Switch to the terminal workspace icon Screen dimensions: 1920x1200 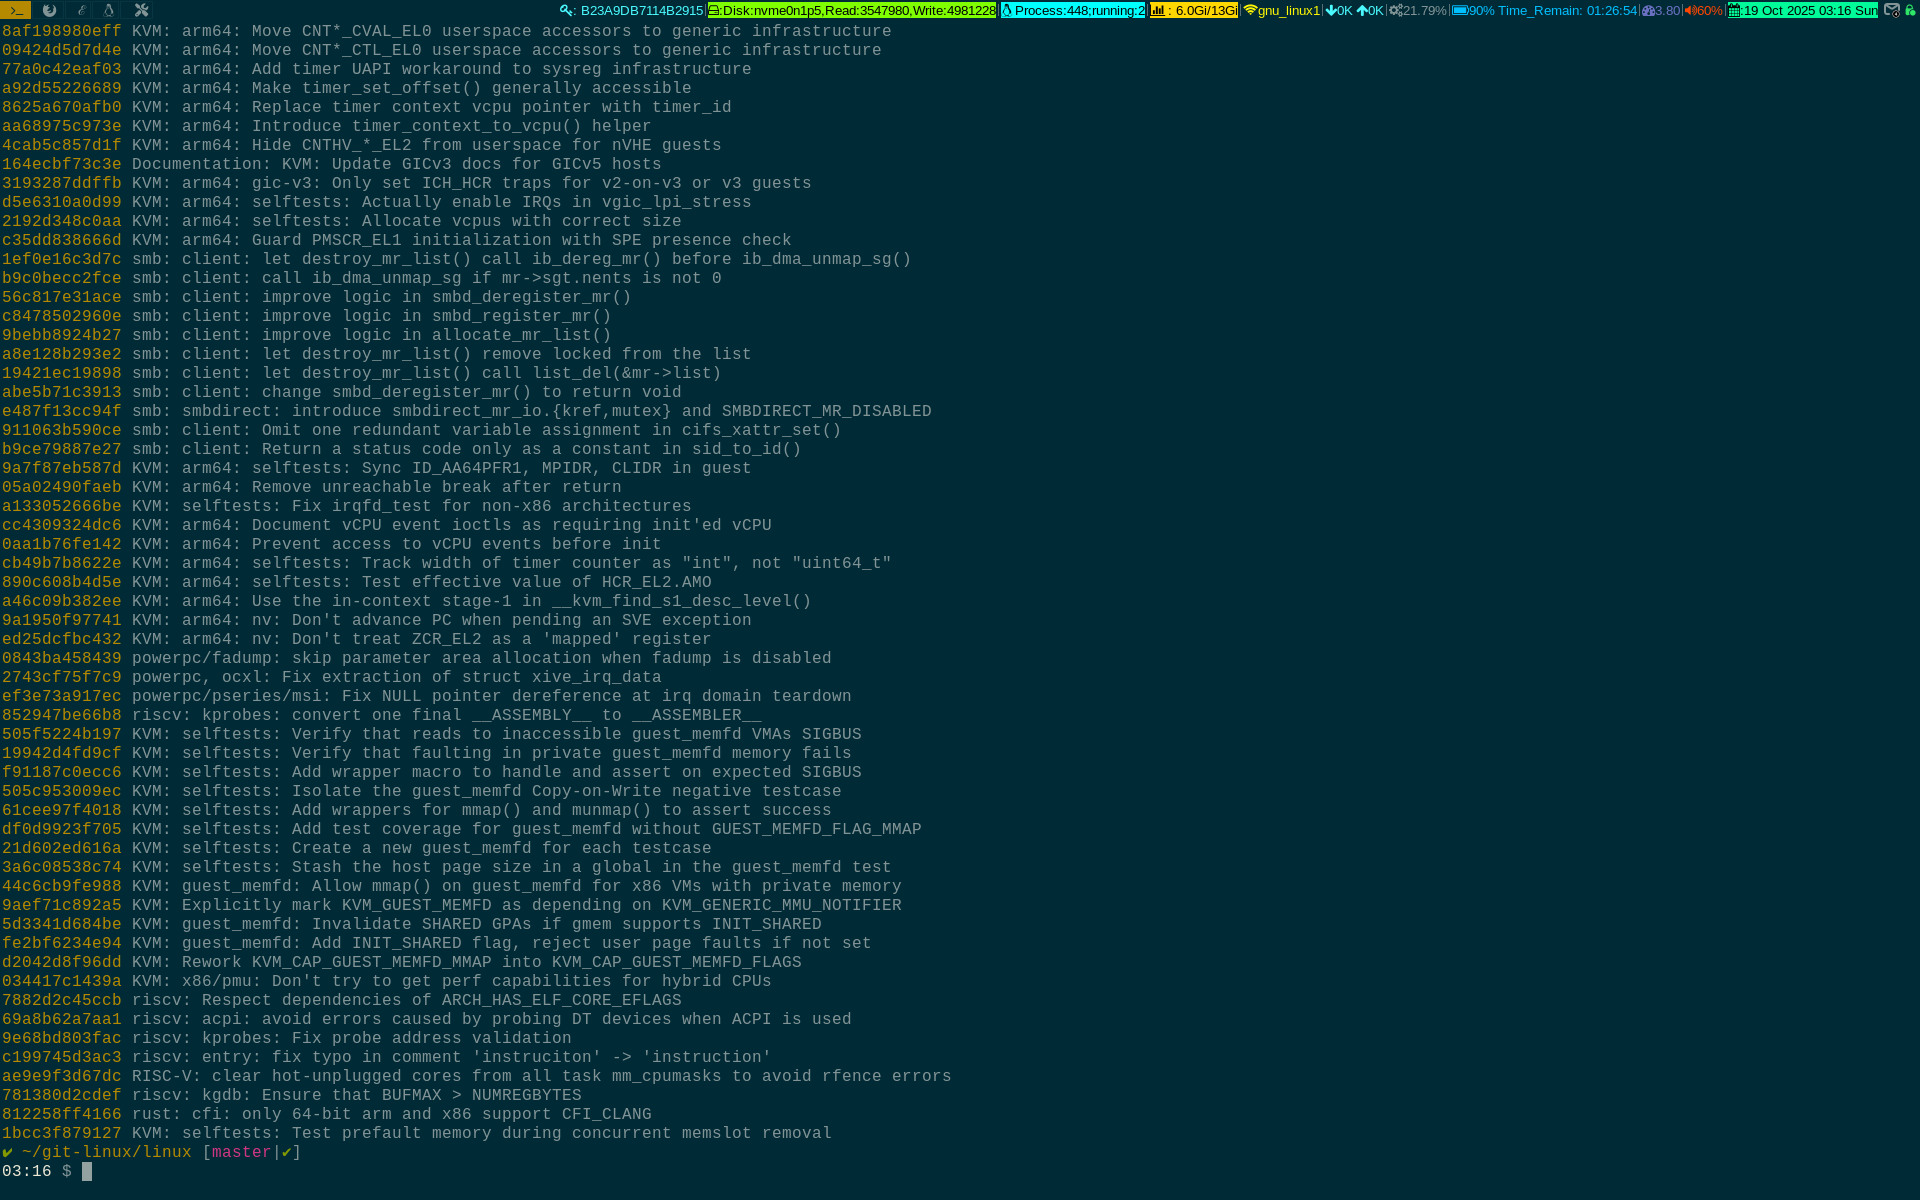click(15, 10)
